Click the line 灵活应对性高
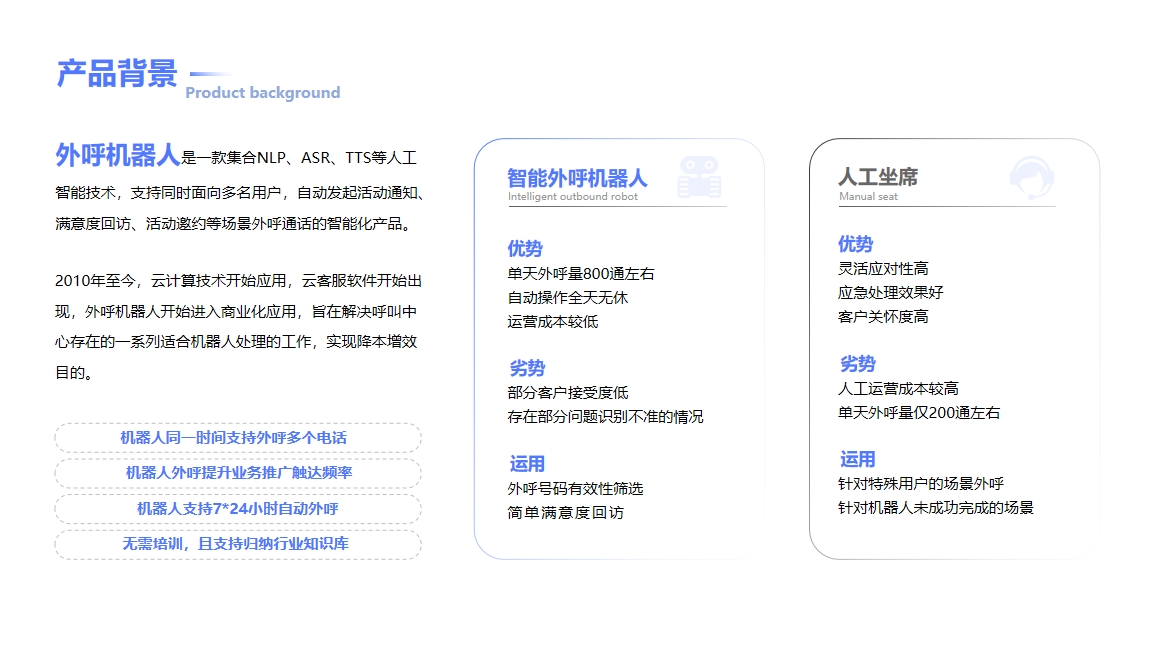1175x646 pixels. [x=883, y=268]
